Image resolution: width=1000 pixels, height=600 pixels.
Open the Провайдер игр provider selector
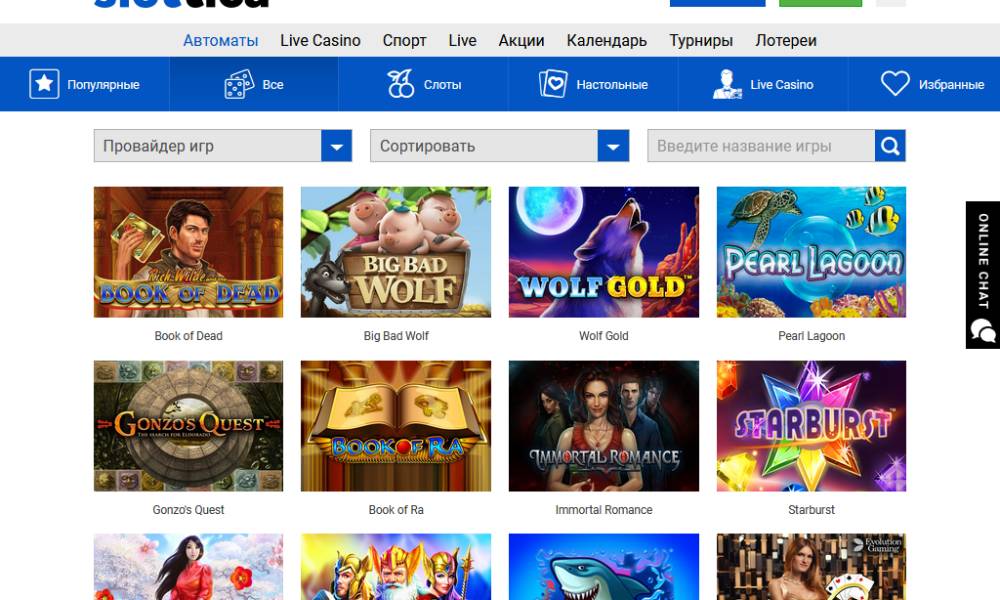coord(223,146)
